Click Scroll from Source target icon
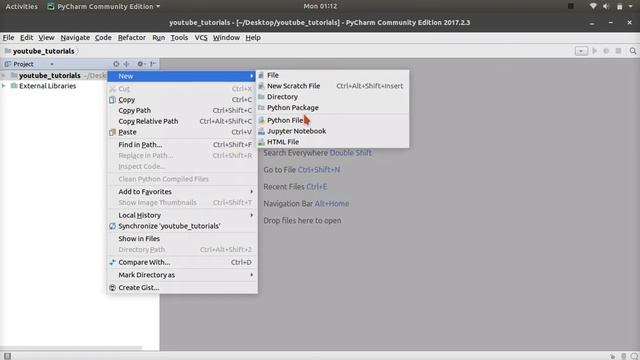The image size is (640, 360). (116, 64)
